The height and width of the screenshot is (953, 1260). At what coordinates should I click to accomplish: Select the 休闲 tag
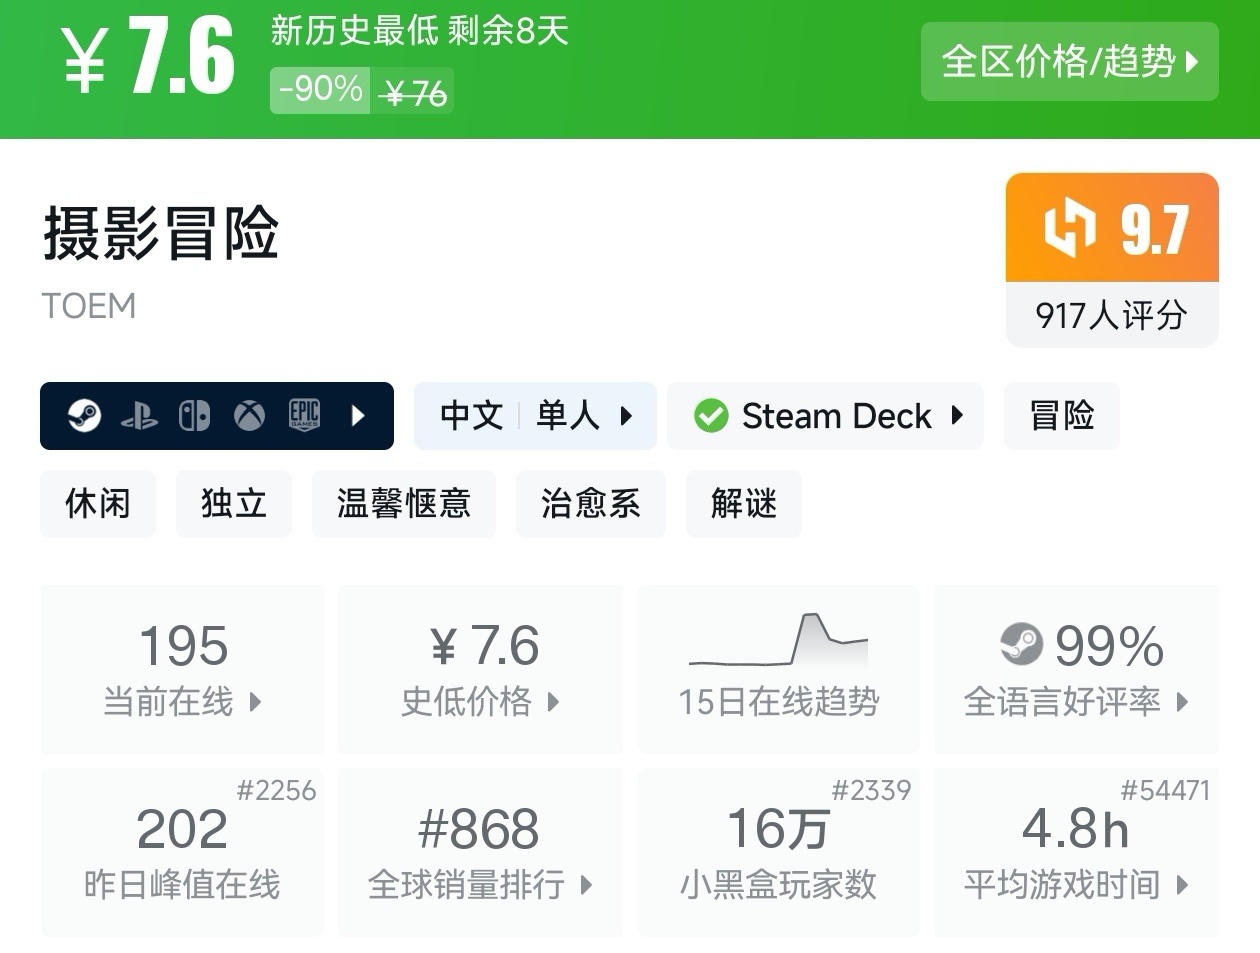(x=98, y=503)
